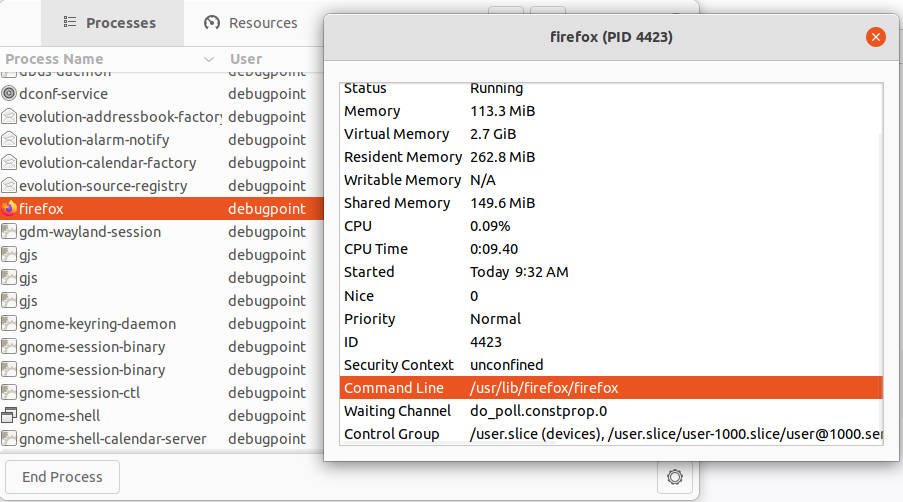Image resolution: width=903 pixels, height=502 pixels.
Task: Select the Shared Memory property row
Action: point(611,203)
